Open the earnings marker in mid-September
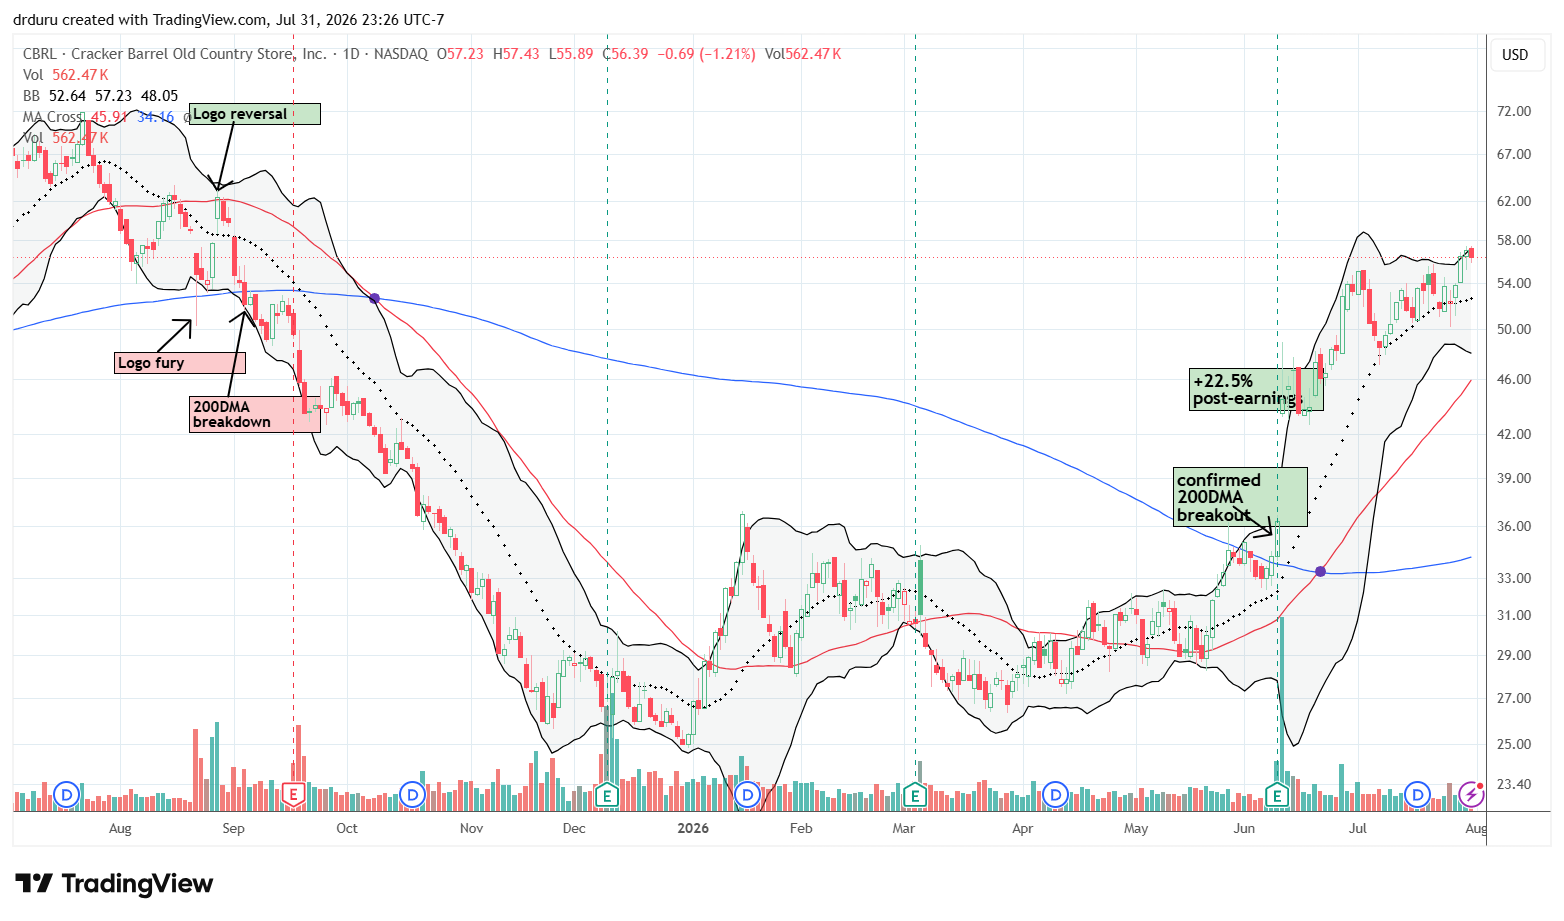 (293, 795)
